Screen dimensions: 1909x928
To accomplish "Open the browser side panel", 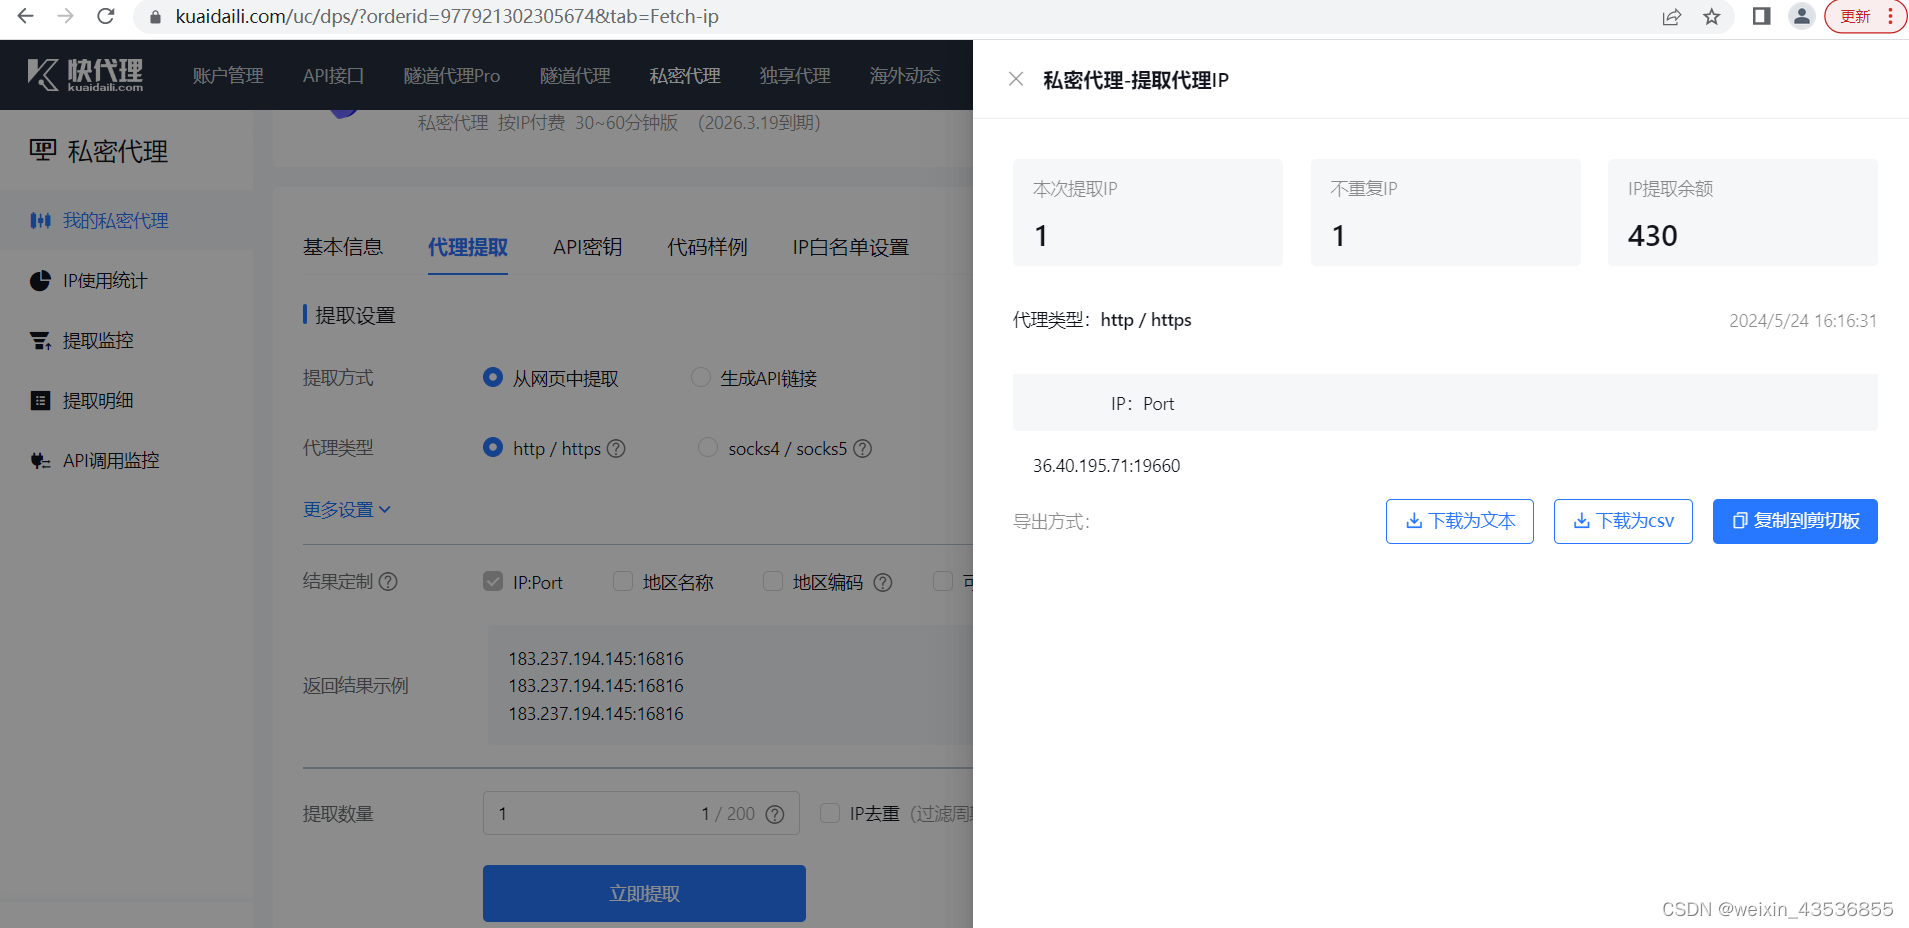I will click(1762, 16).
